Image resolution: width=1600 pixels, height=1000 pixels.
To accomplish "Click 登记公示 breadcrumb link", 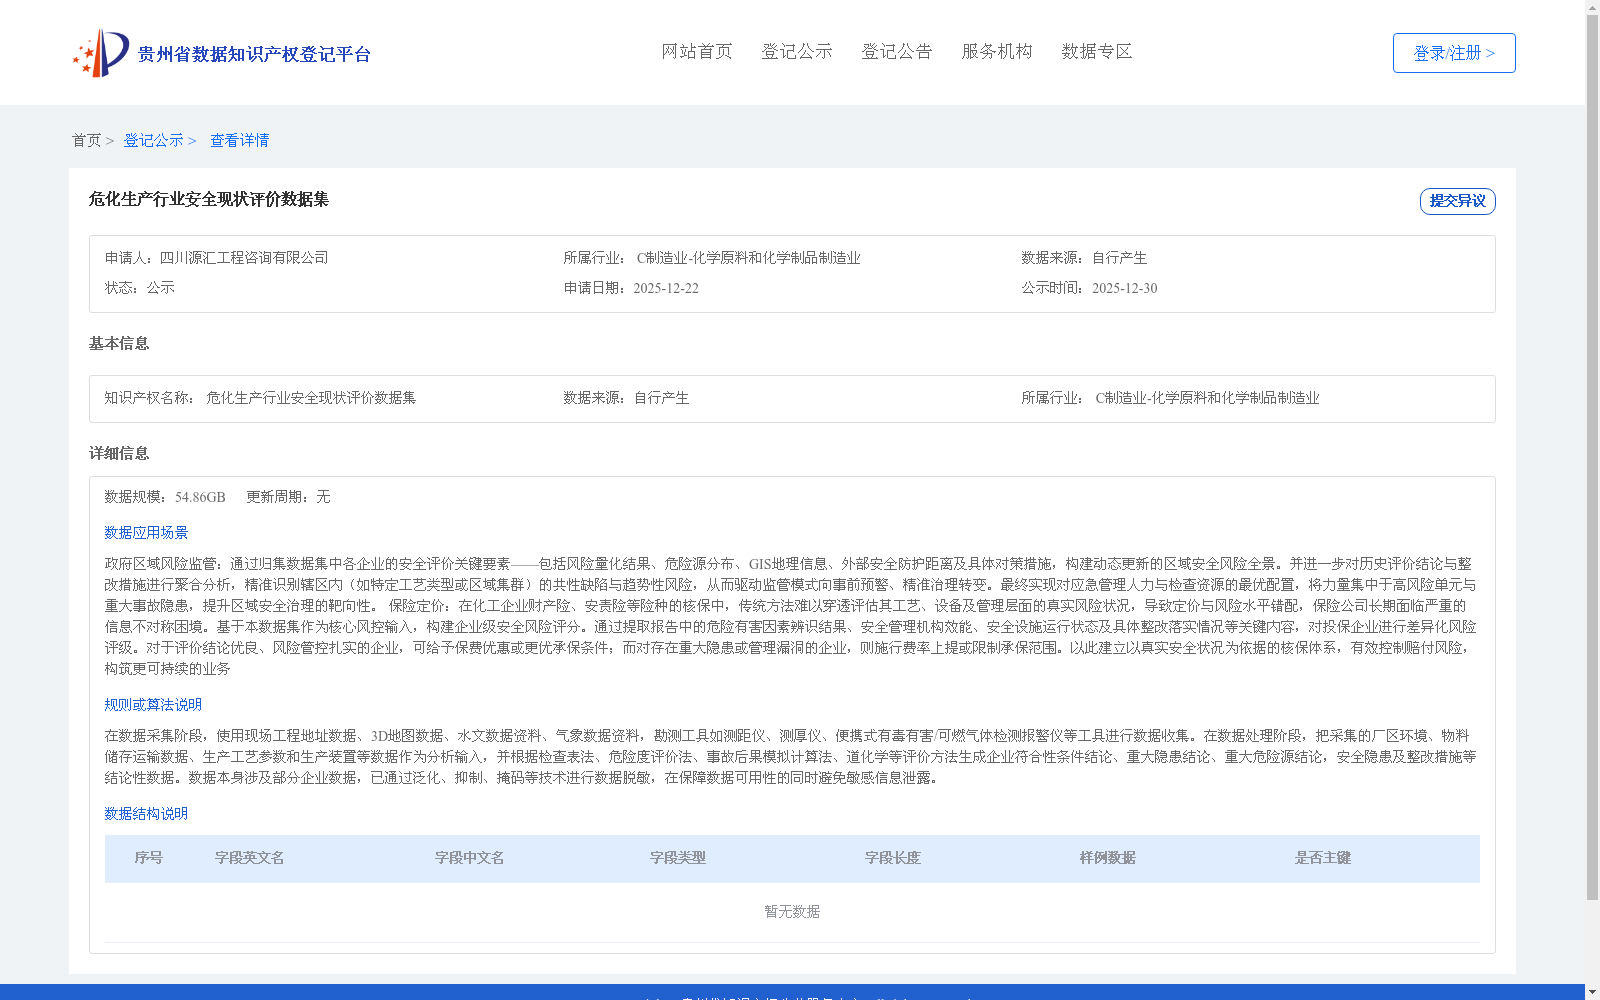I will click(x=153, y=141).
